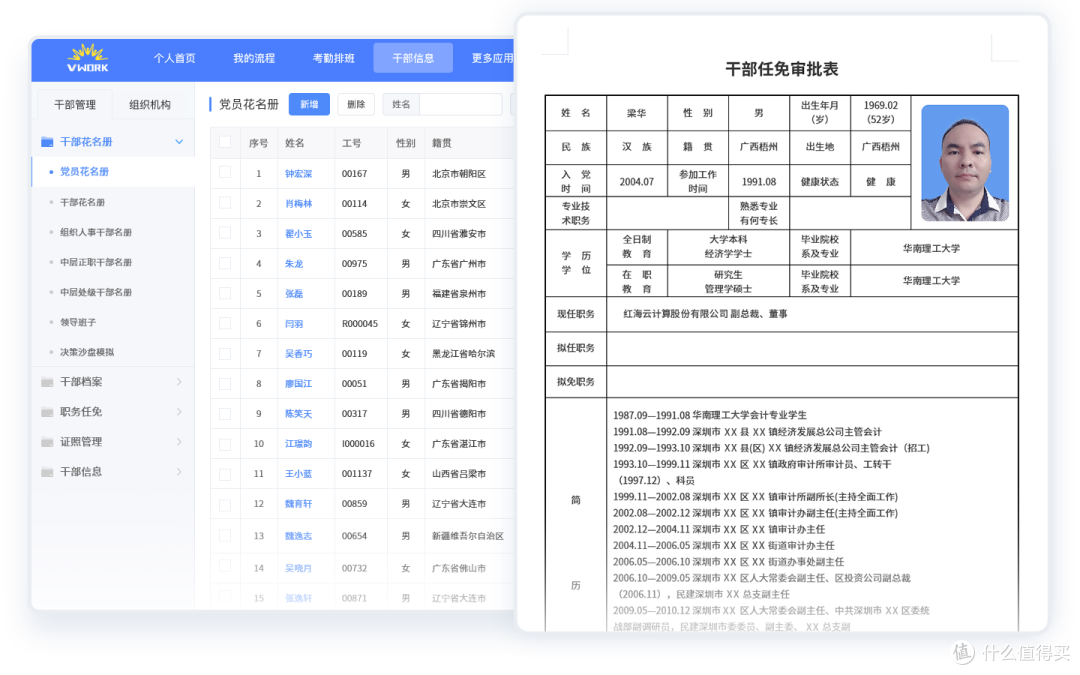This screenshot has height=675, width=1080.
Task: Select 决策沙盘模拟 in the sidebar
Action: 87,352
